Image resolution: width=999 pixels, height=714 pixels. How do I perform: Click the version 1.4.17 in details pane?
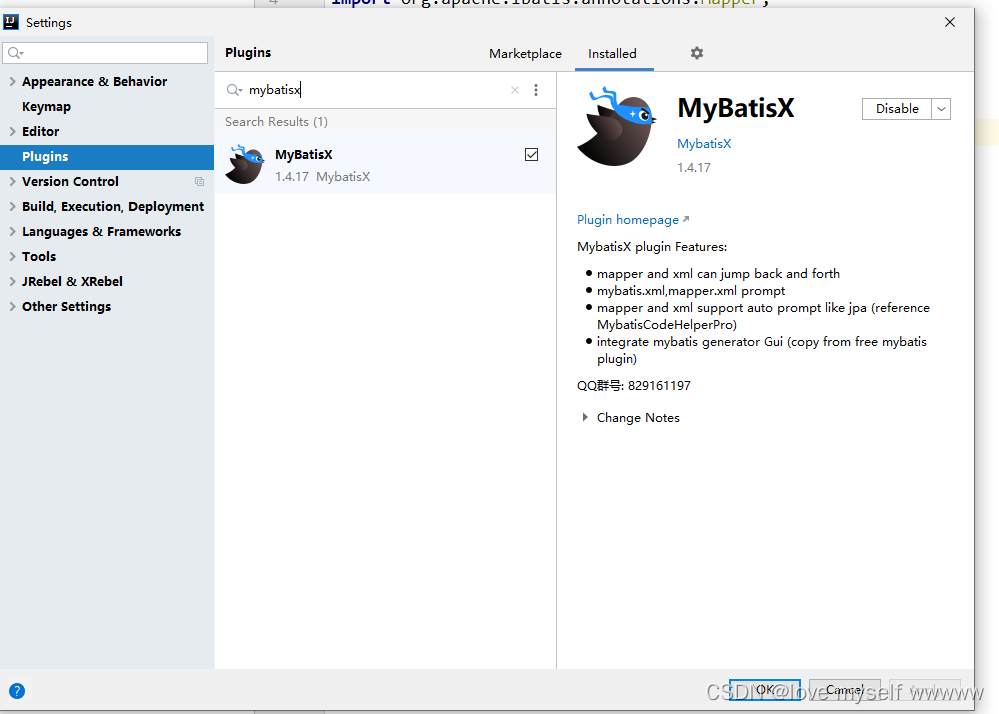click(x=694, y=168)
